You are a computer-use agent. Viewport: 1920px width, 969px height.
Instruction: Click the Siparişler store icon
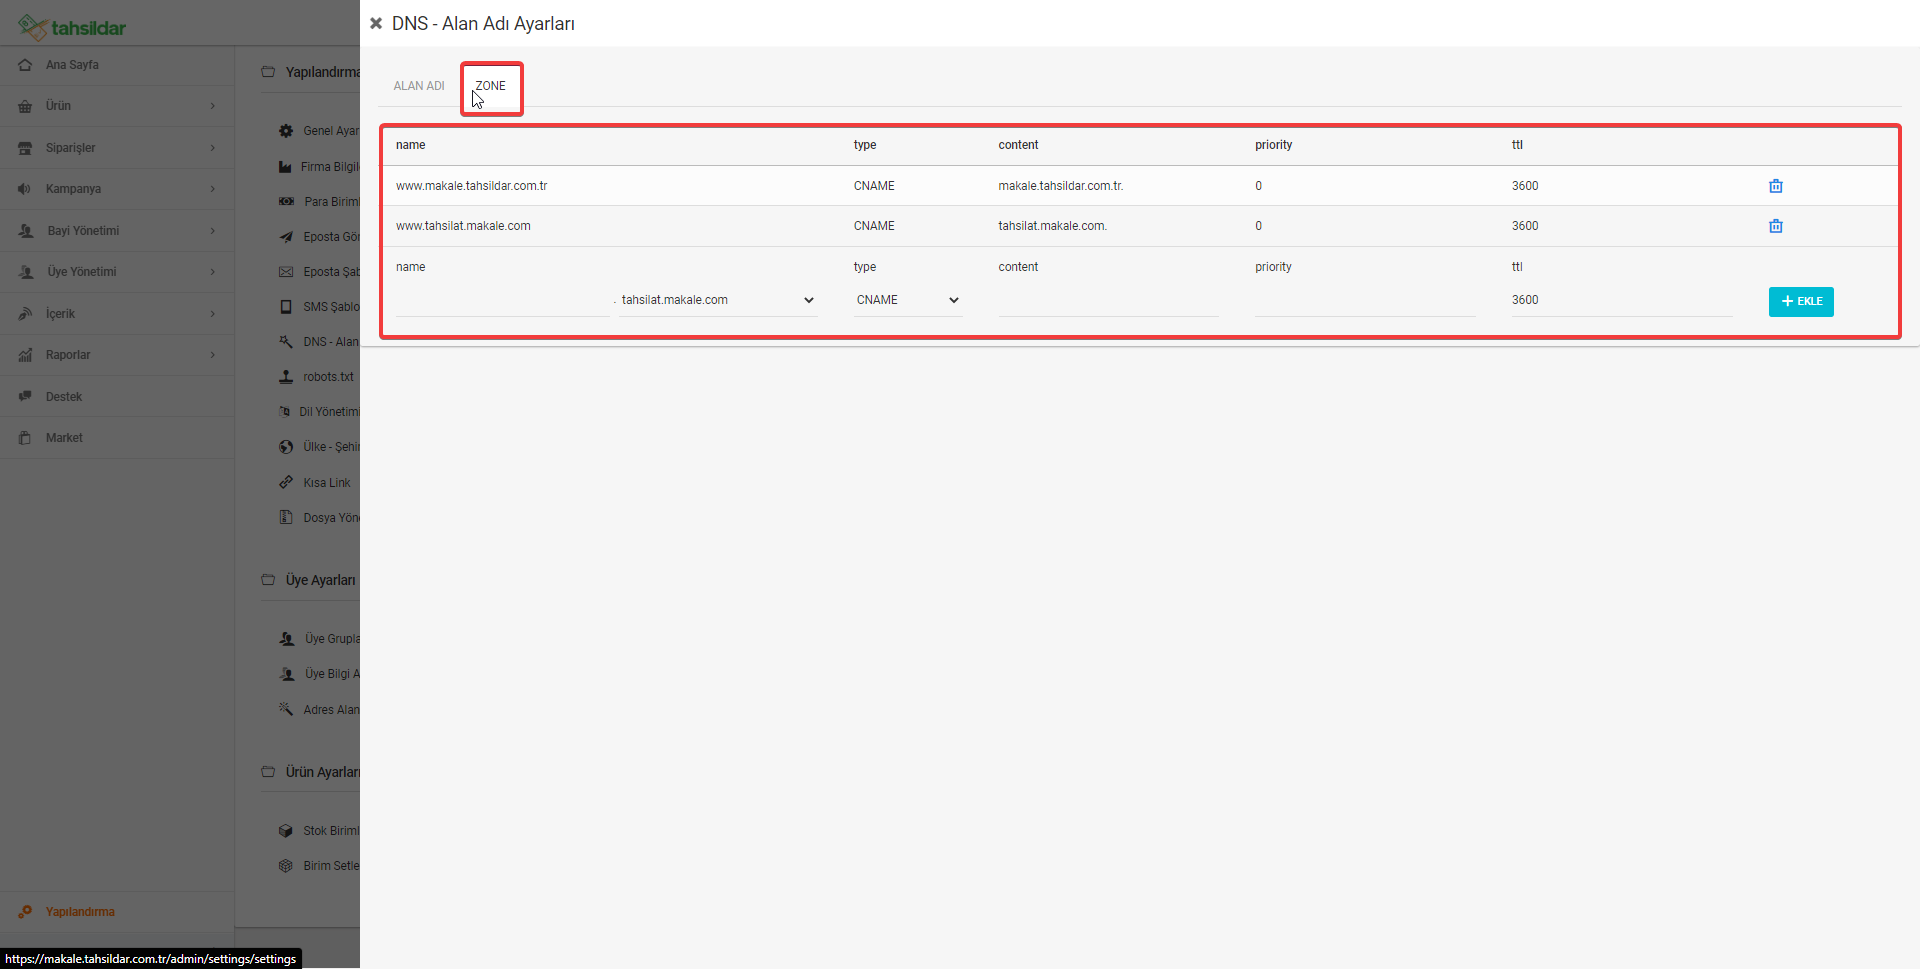point(25,148)
